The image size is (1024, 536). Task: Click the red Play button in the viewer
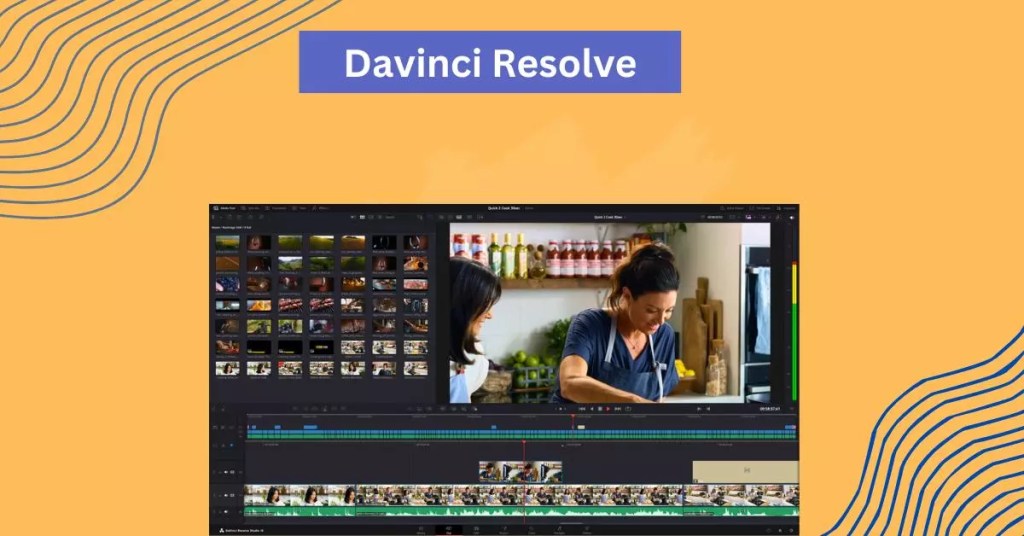[608, 409]
